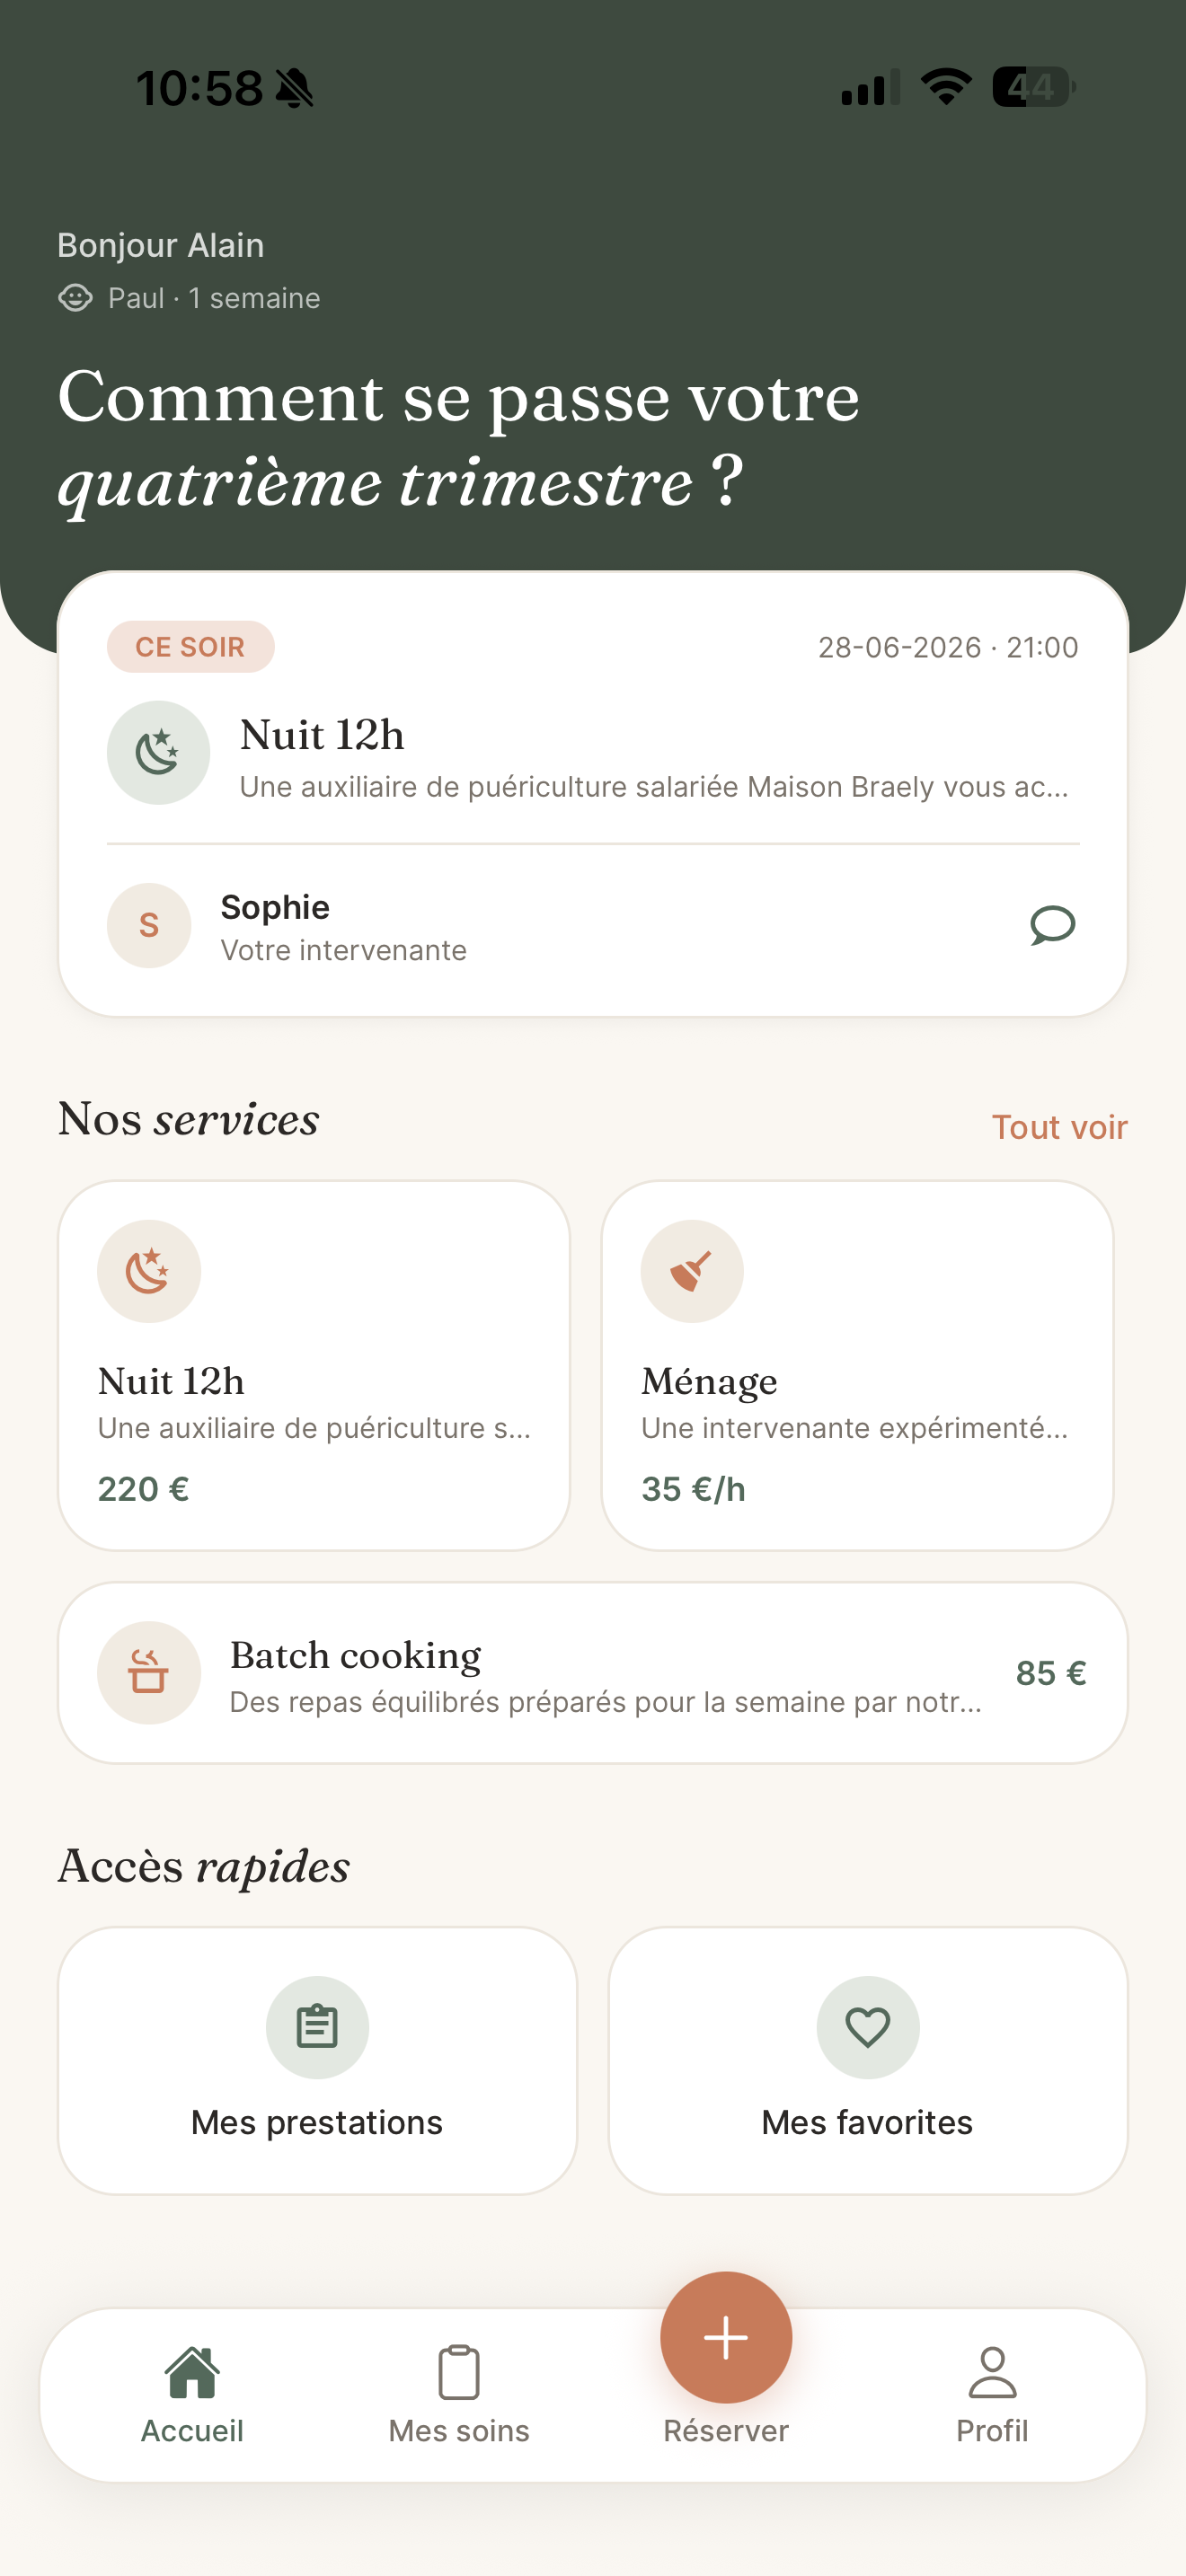Follow the Tout voir link
Screen dimensions: 1186x2576
click(1059, 1127)
